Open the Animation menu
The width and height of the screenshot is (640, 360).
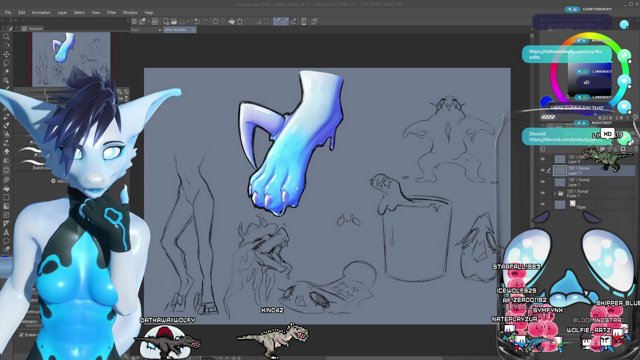(x=41, y=13)
